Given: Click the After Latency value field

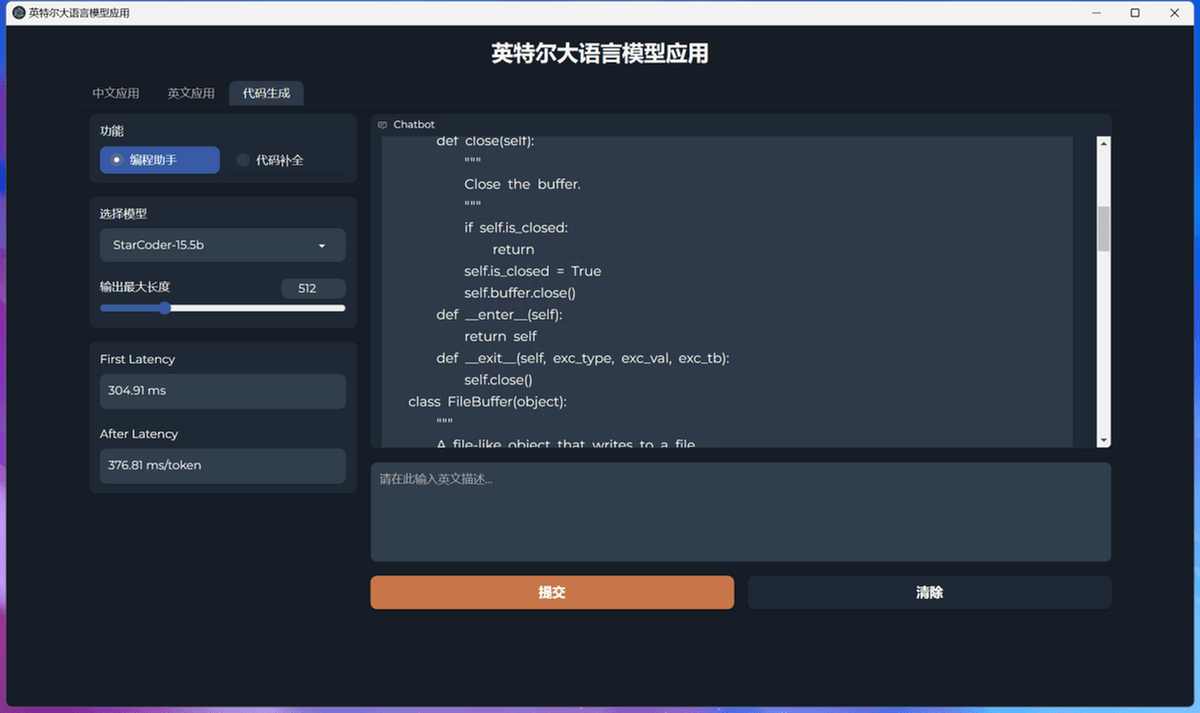Looking at the screenshot, I should pos(223,465).
